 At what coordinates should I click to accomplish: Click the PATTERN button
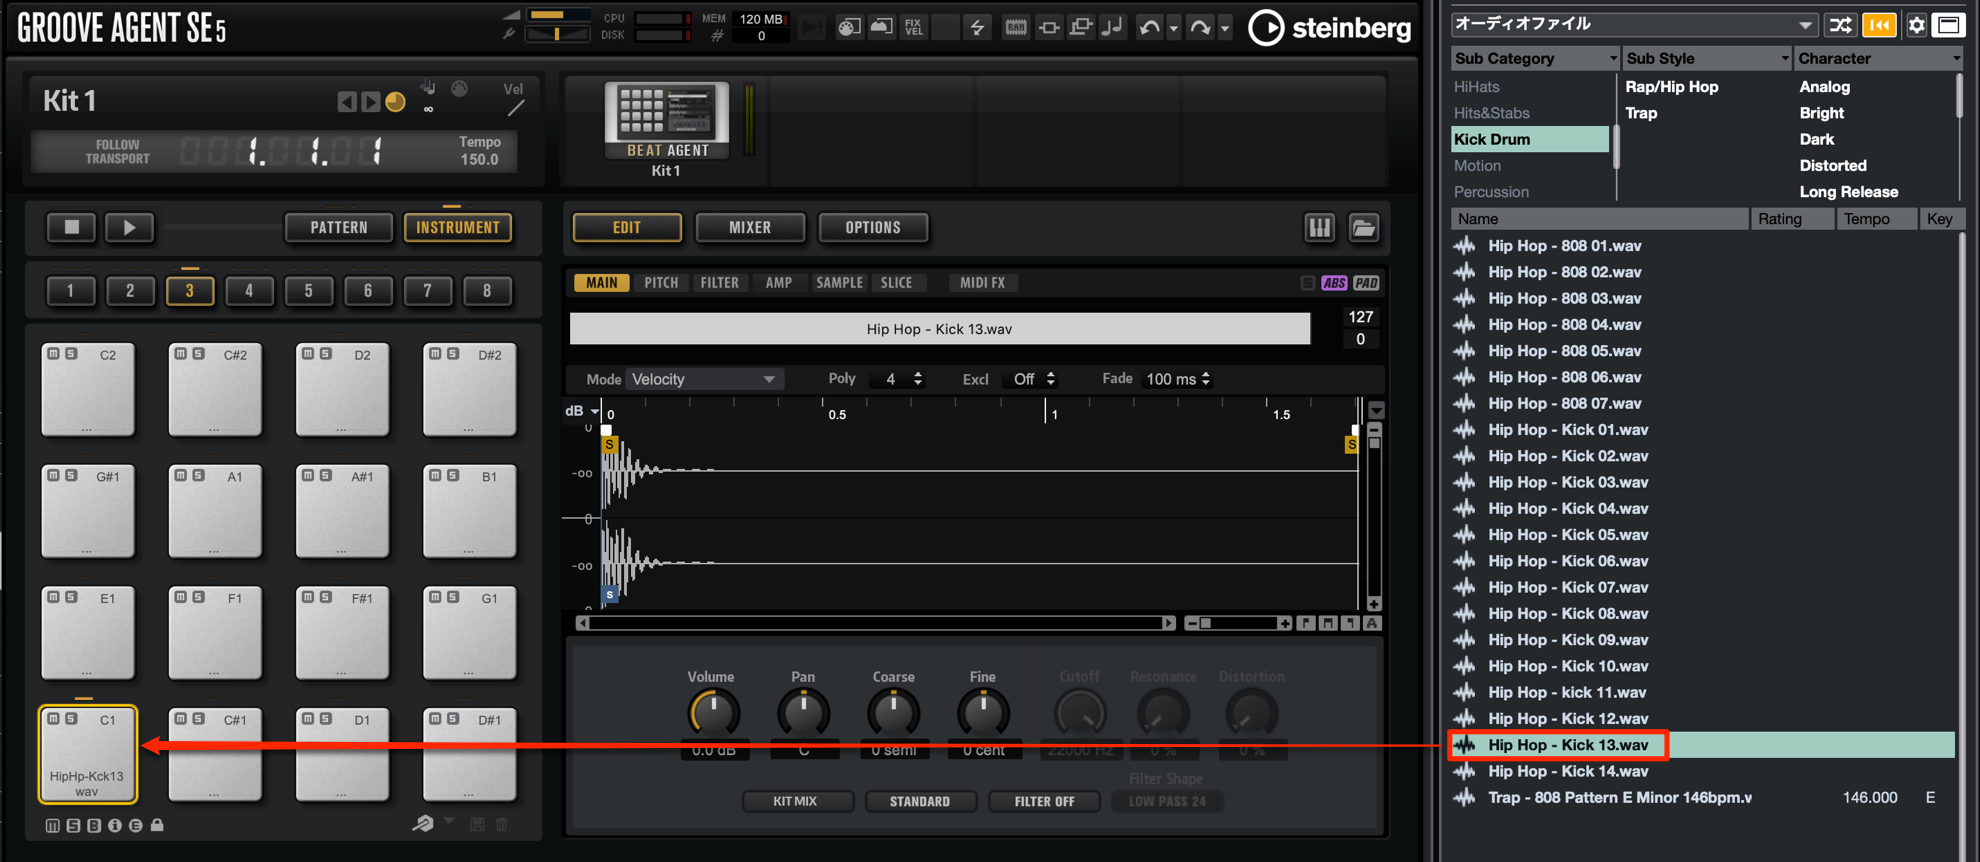[x=339, y=228]
